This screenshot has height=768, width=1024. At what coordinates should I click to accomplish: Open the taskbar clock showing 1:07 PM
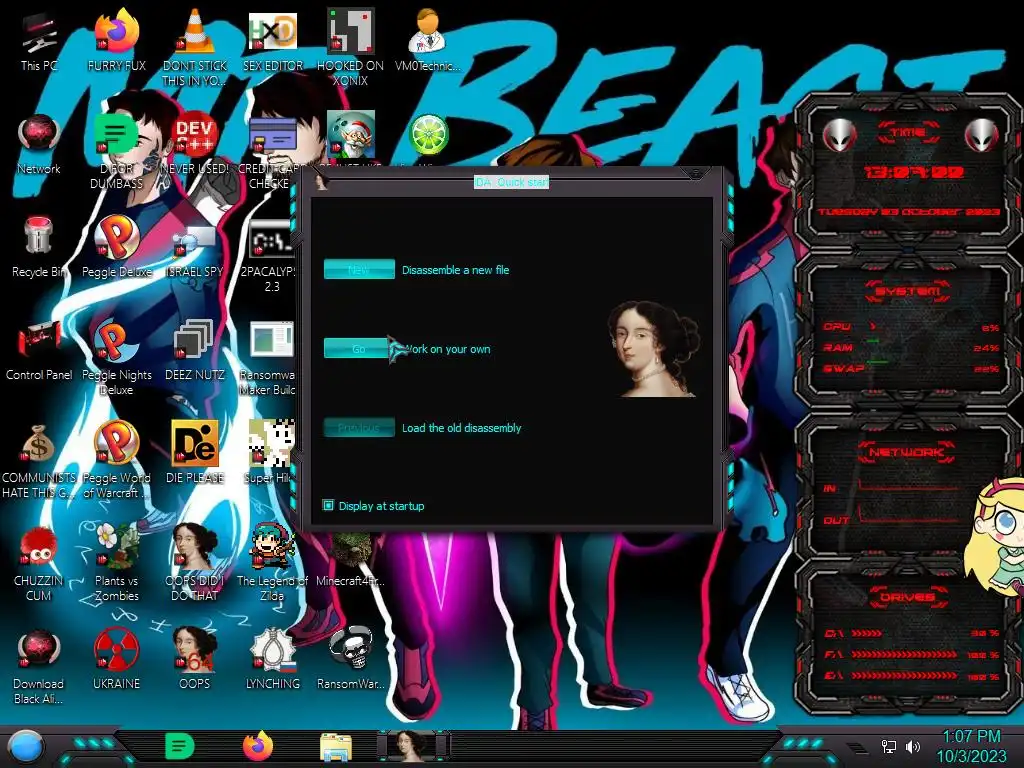click(x=972, y=746)
